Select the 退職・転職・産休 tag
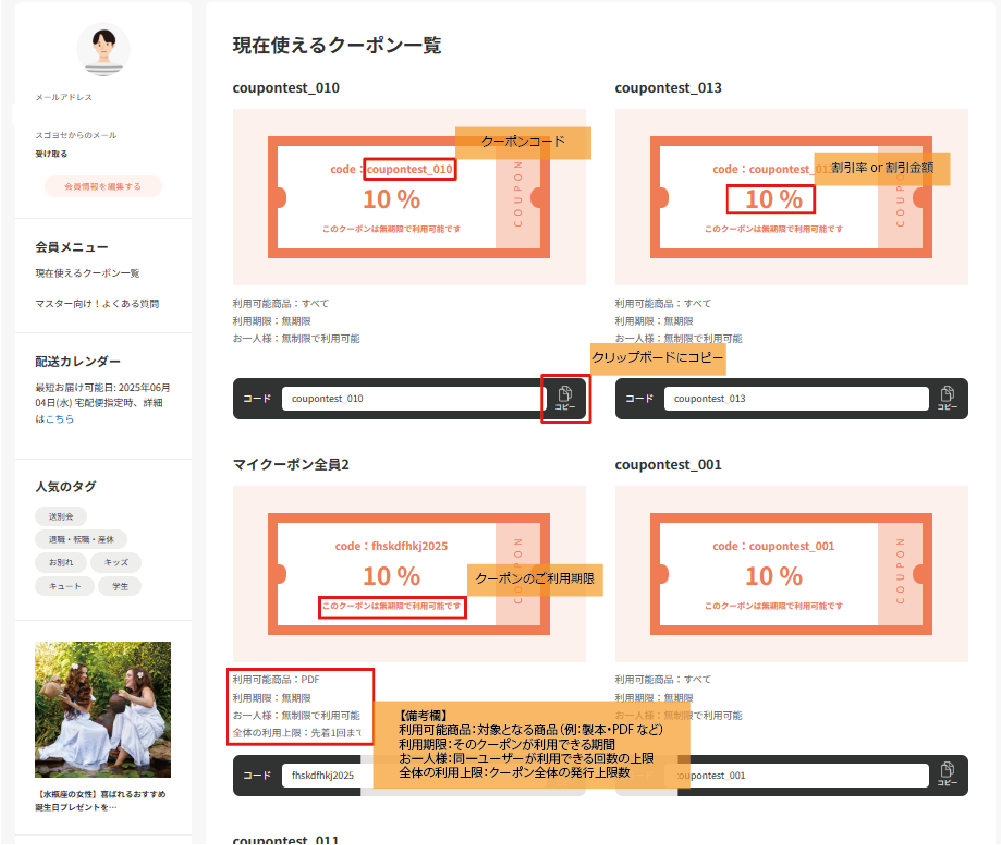Viewport: 1001px width, 845px height. [x=83, y=539]
